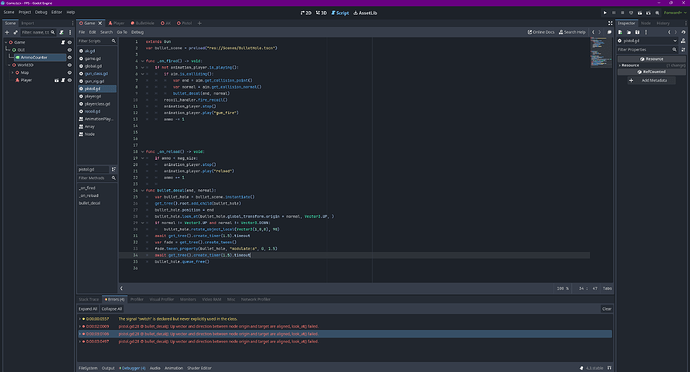The image size is (690, 372).
Task: Open Online Docs from script toolbar
Action: click(x=541, y=32)
